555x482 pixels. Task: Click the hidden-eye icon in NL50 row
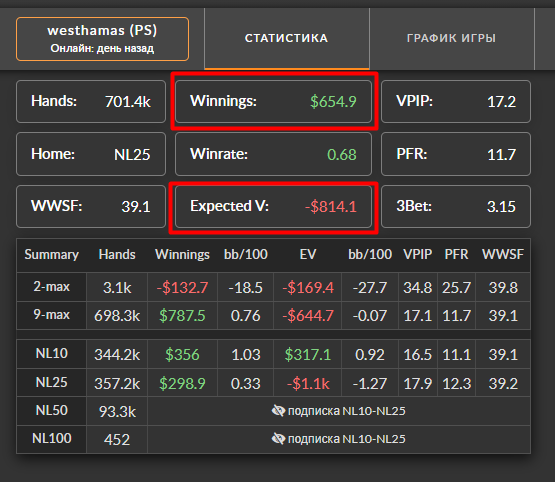pyautogui.click(x=278, y=411)
